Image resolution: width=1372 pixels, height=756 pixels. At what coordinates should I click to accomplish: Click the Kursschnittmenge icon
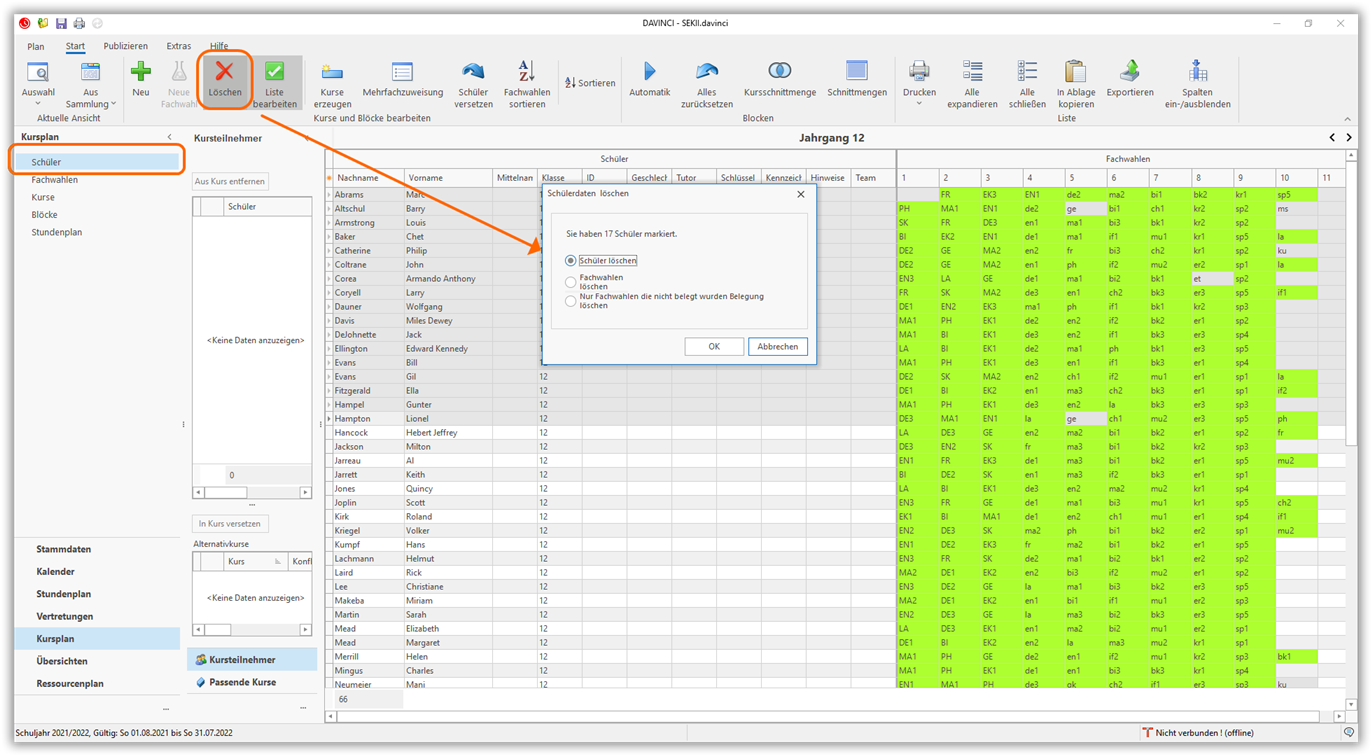click(x=779, y=72)
